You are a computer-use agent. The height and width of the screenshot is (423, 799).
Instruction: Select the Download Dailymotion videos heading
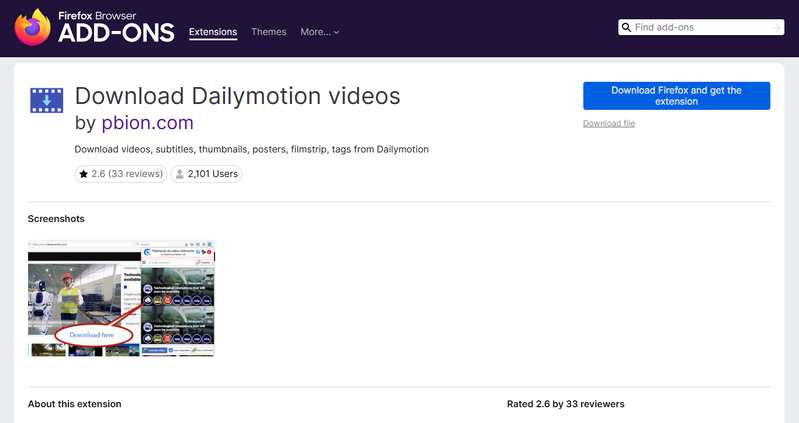(x=237, y=96)
